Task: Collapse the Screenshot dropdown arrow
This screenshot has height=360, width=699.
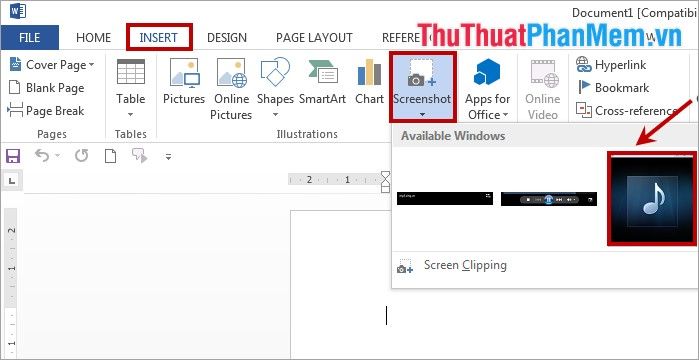Action: [422, 115]
